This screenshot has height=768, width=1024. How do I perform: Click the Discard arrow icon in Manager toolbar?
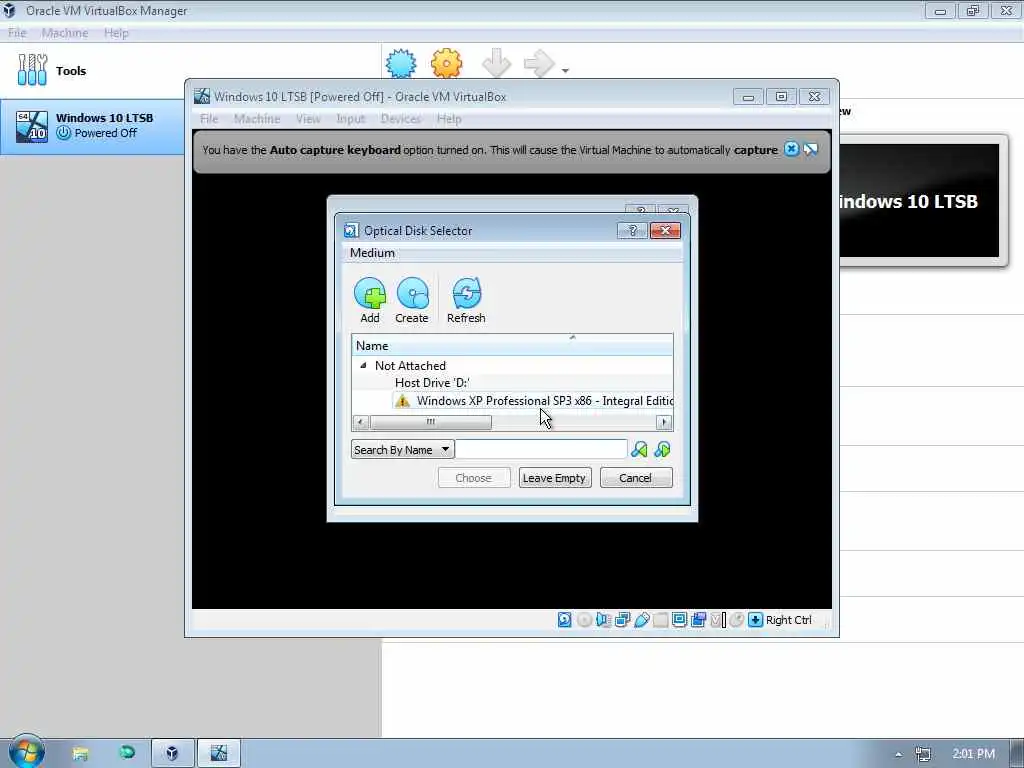click(496, 63)
